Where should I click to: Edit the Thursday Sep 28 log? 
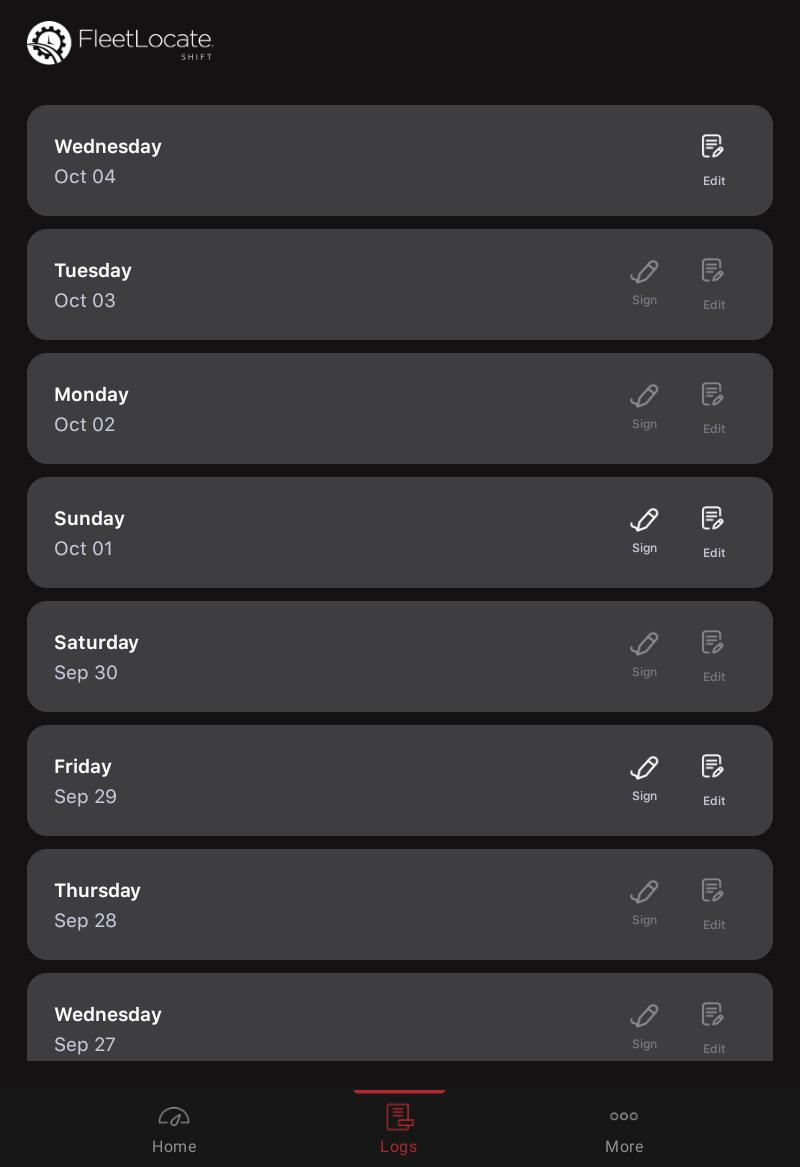coord(713,904)
